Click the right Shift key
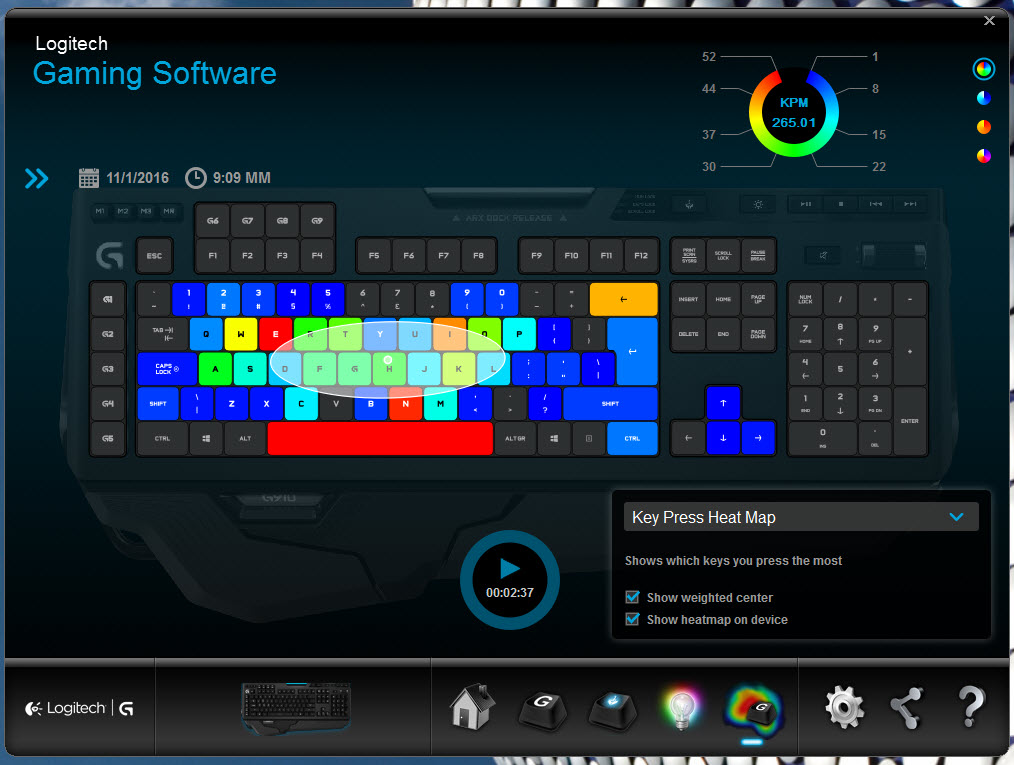The image size is (1014, 765). pos(610,404)
